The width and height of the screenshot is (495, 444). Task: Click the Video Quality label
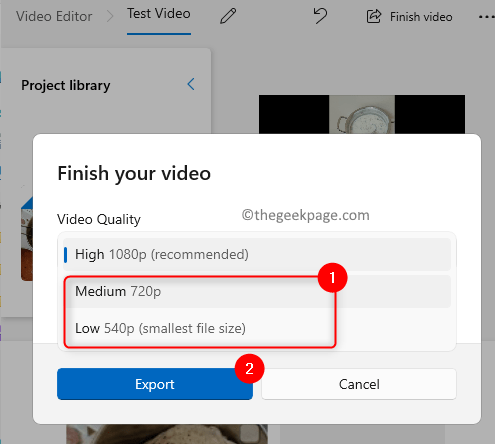point(99,219)
